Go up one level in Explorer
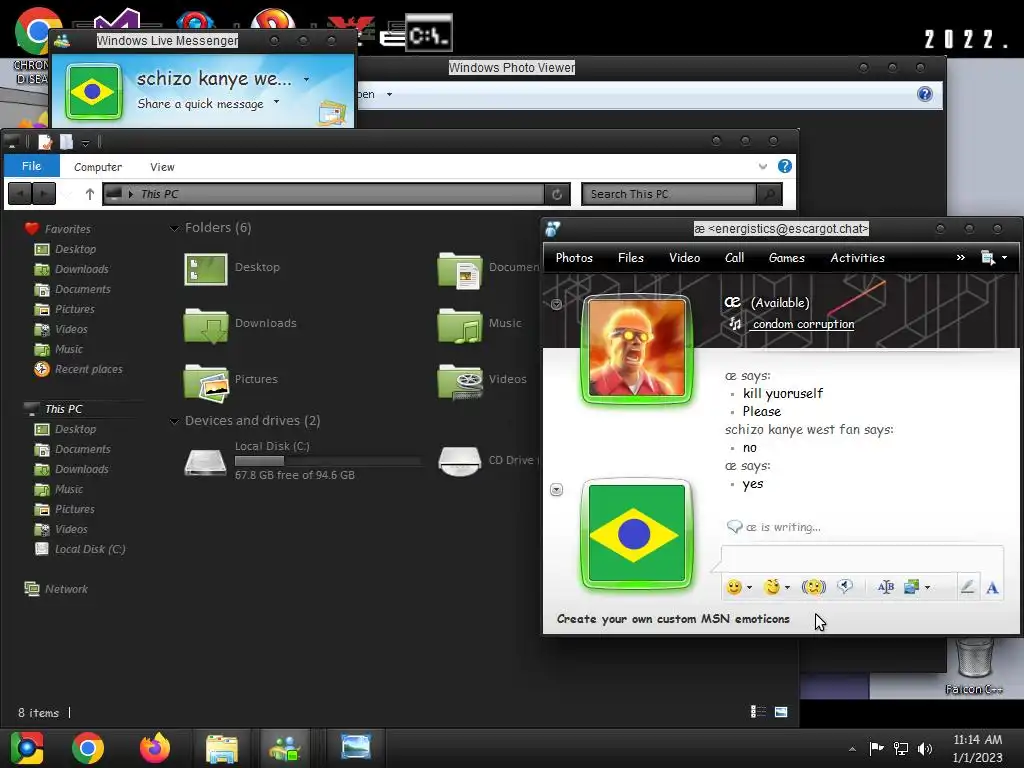 point(89,194)
